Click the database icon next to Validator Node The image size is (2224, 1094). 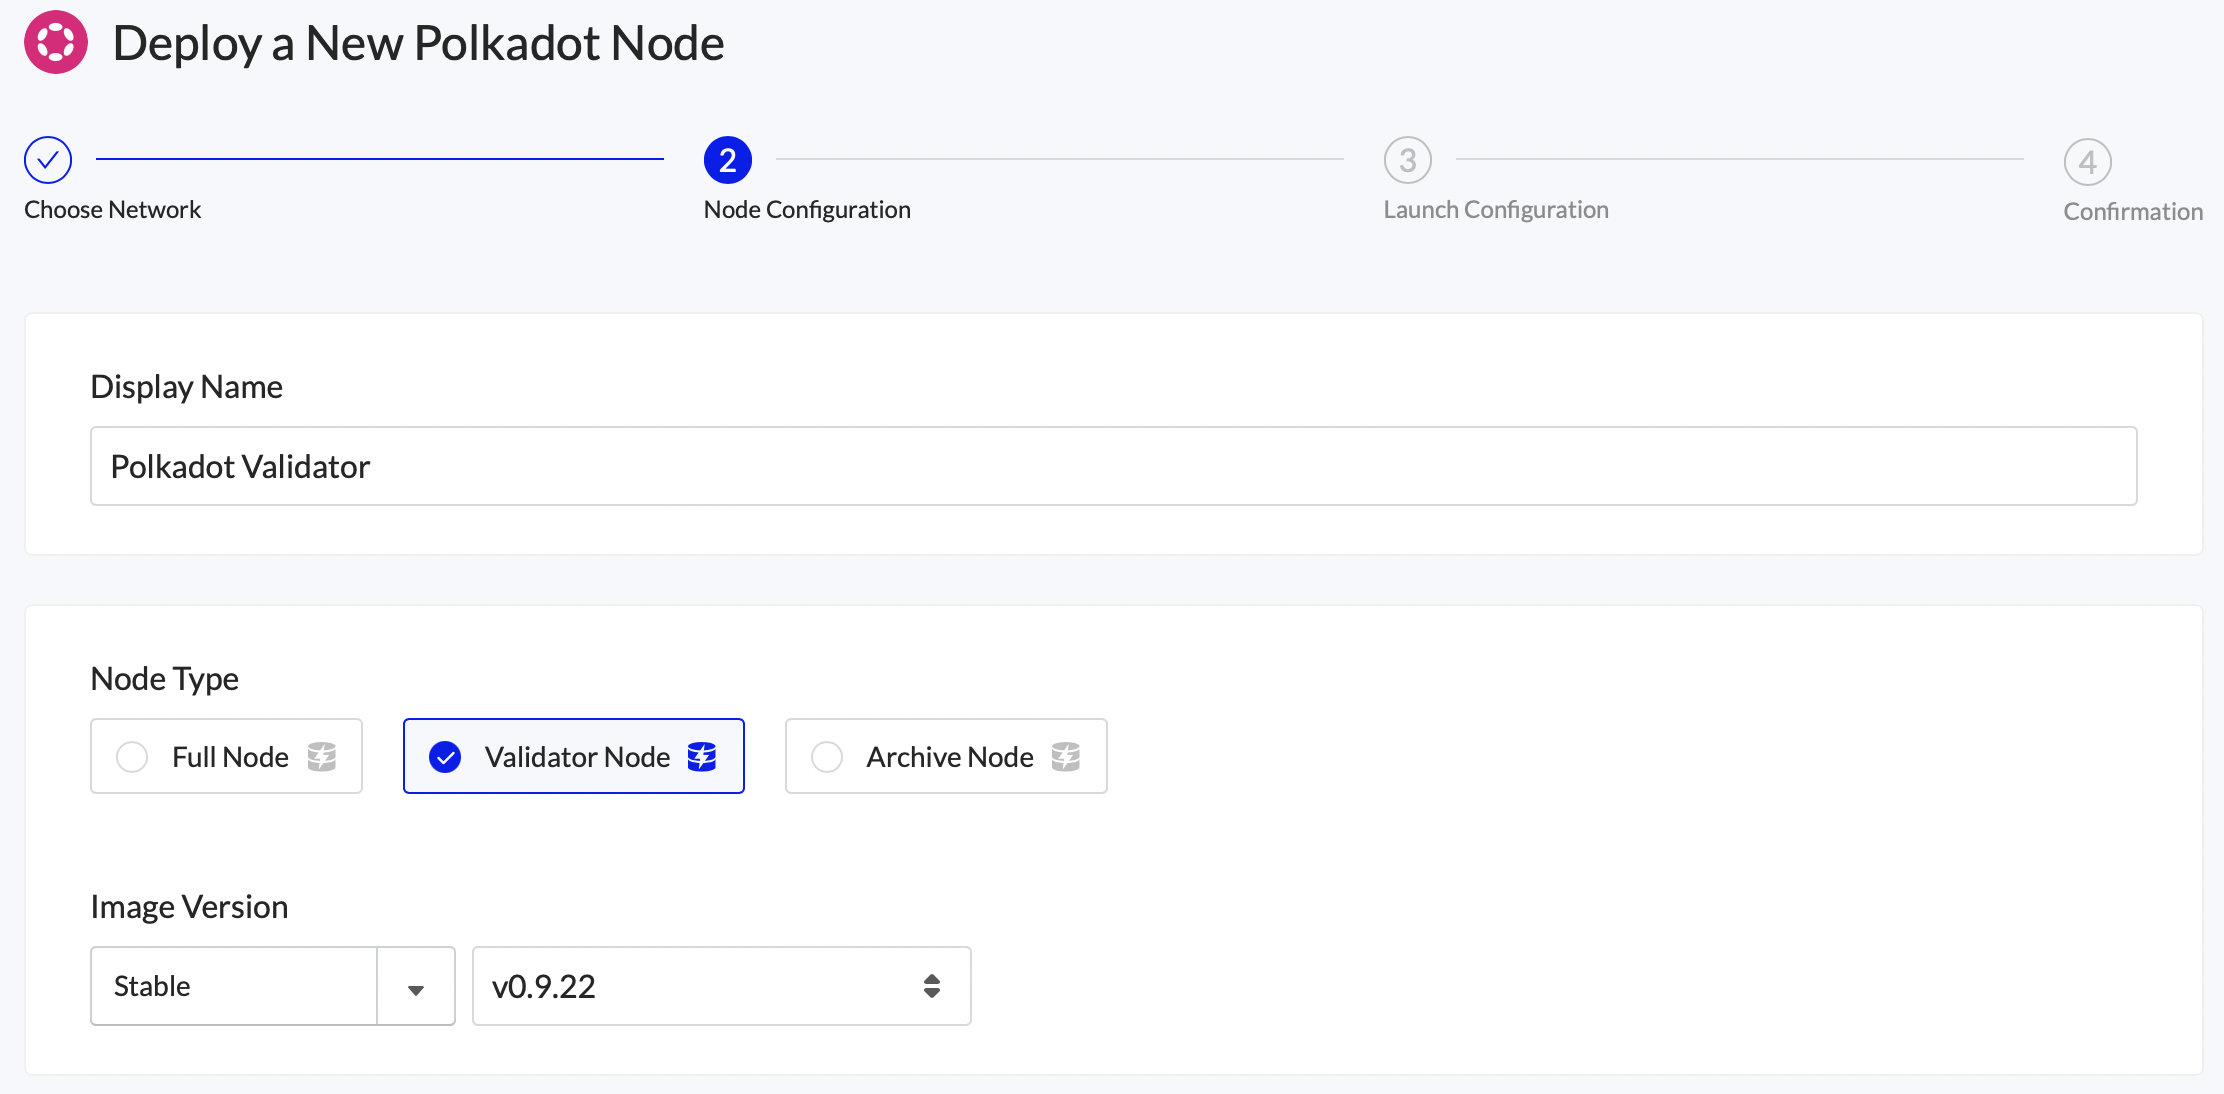tap(703, 756)
